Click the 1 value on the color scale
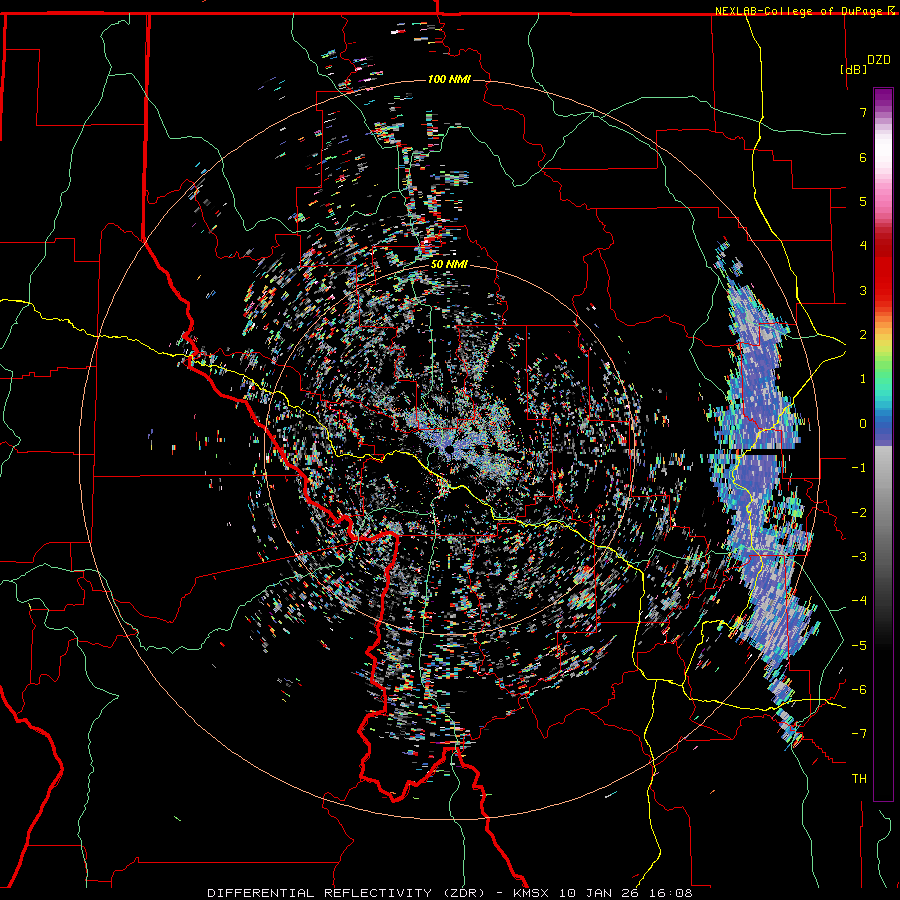 point(863,379)
